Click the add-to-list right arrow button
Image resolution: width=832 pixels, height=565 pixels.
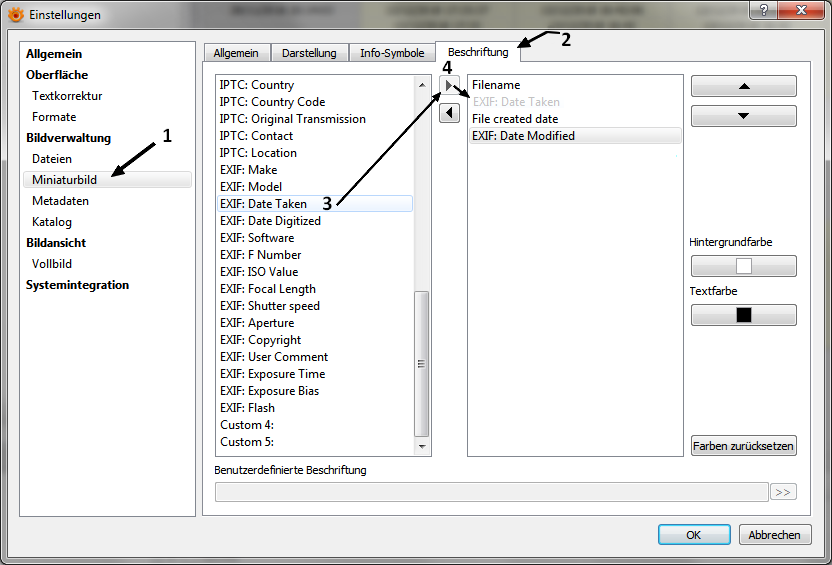coord(449,85)
